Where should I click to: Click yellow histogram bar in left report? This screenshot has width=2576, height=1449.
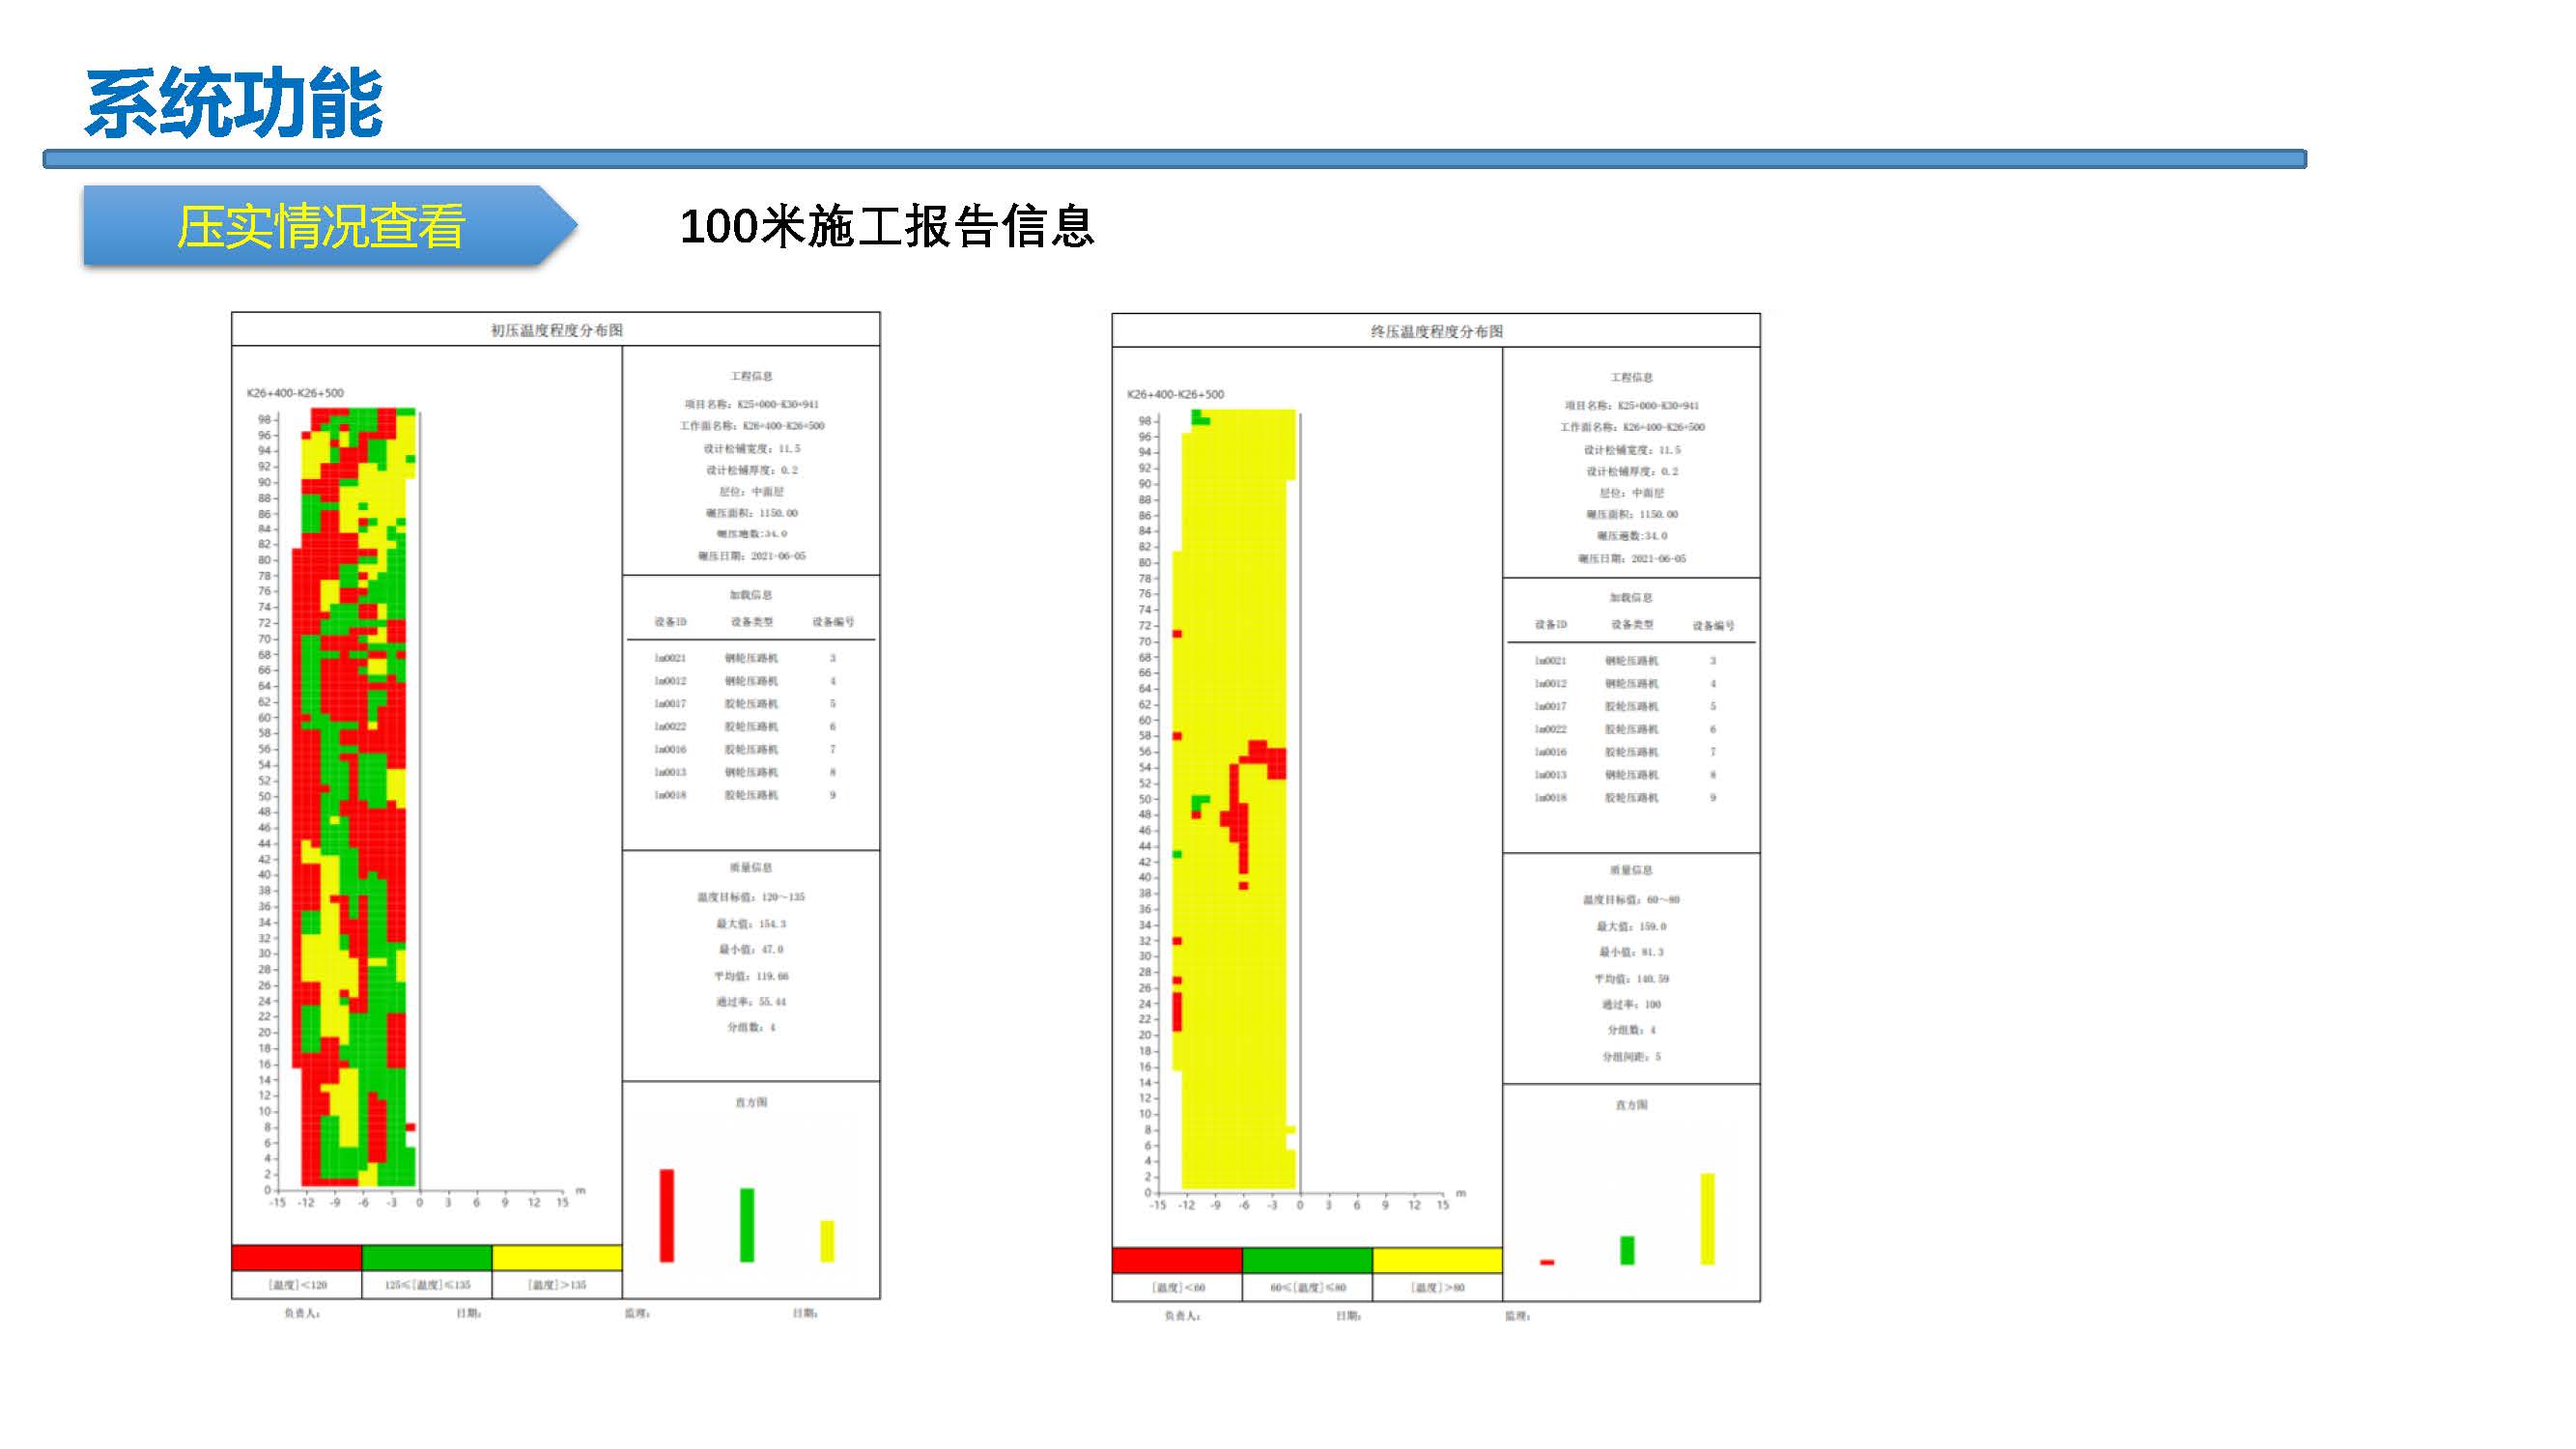(827, 1240)
